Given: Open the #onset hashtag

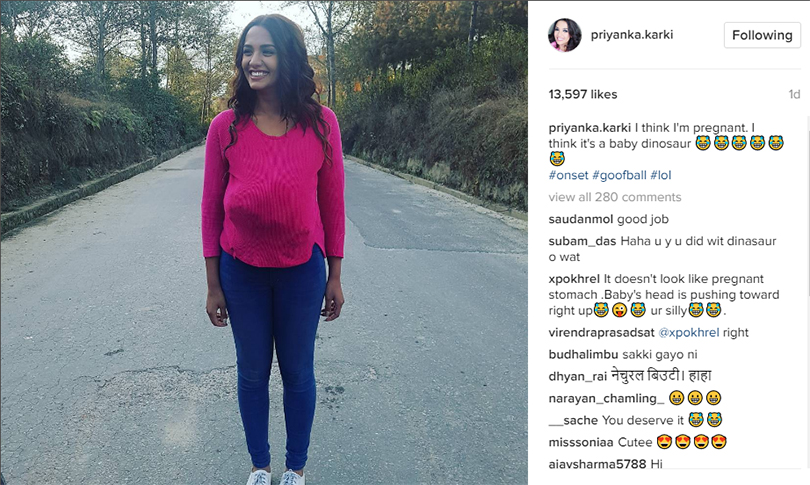Looking at the screenshot, I should point(568,175).
